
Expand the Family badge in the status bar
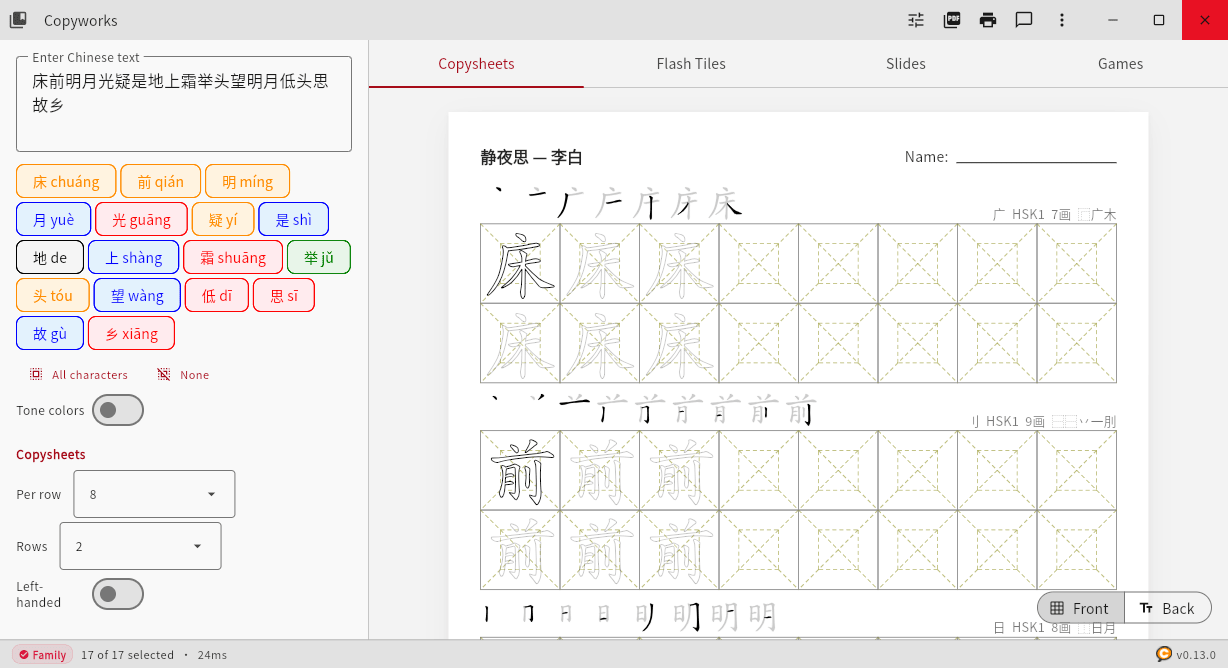pyautogui.click(x=42, y=654)
